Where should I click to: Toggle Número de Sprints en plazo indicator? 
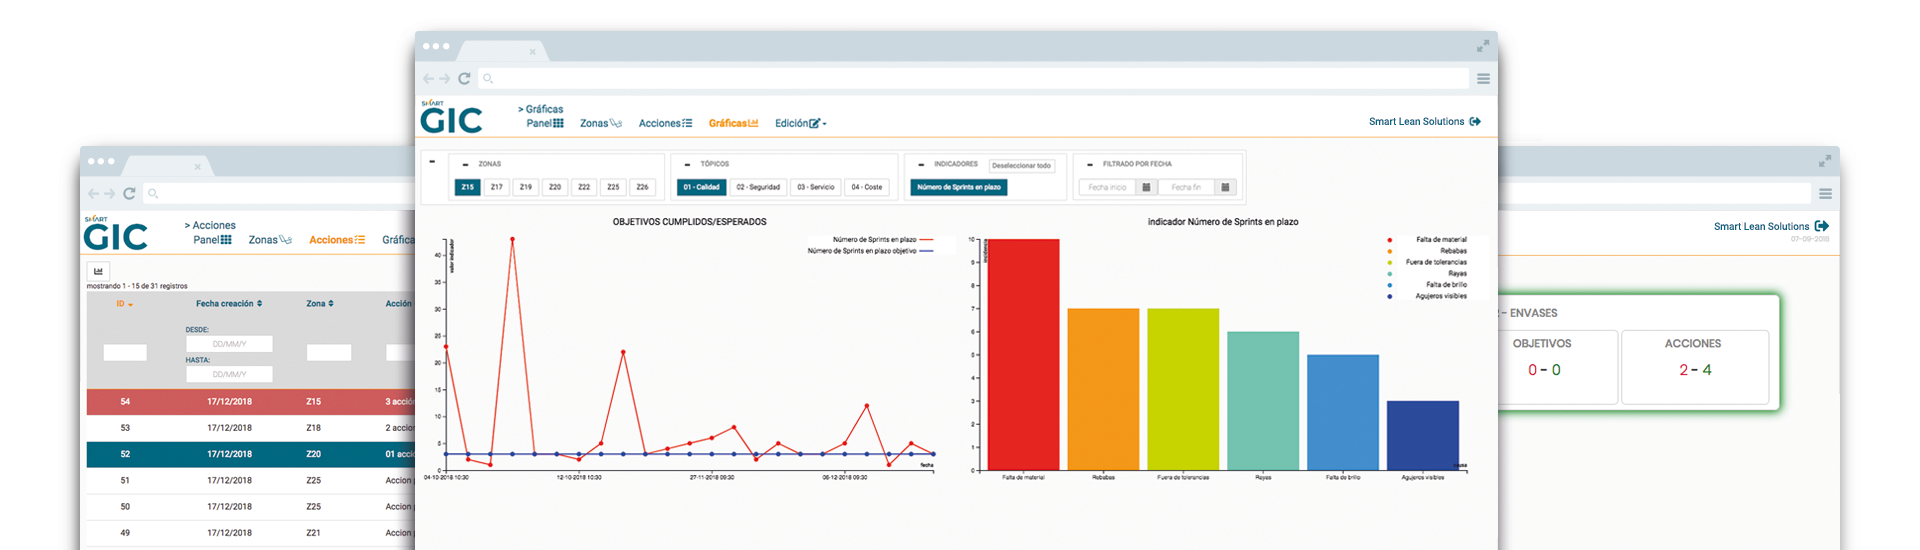959,187
